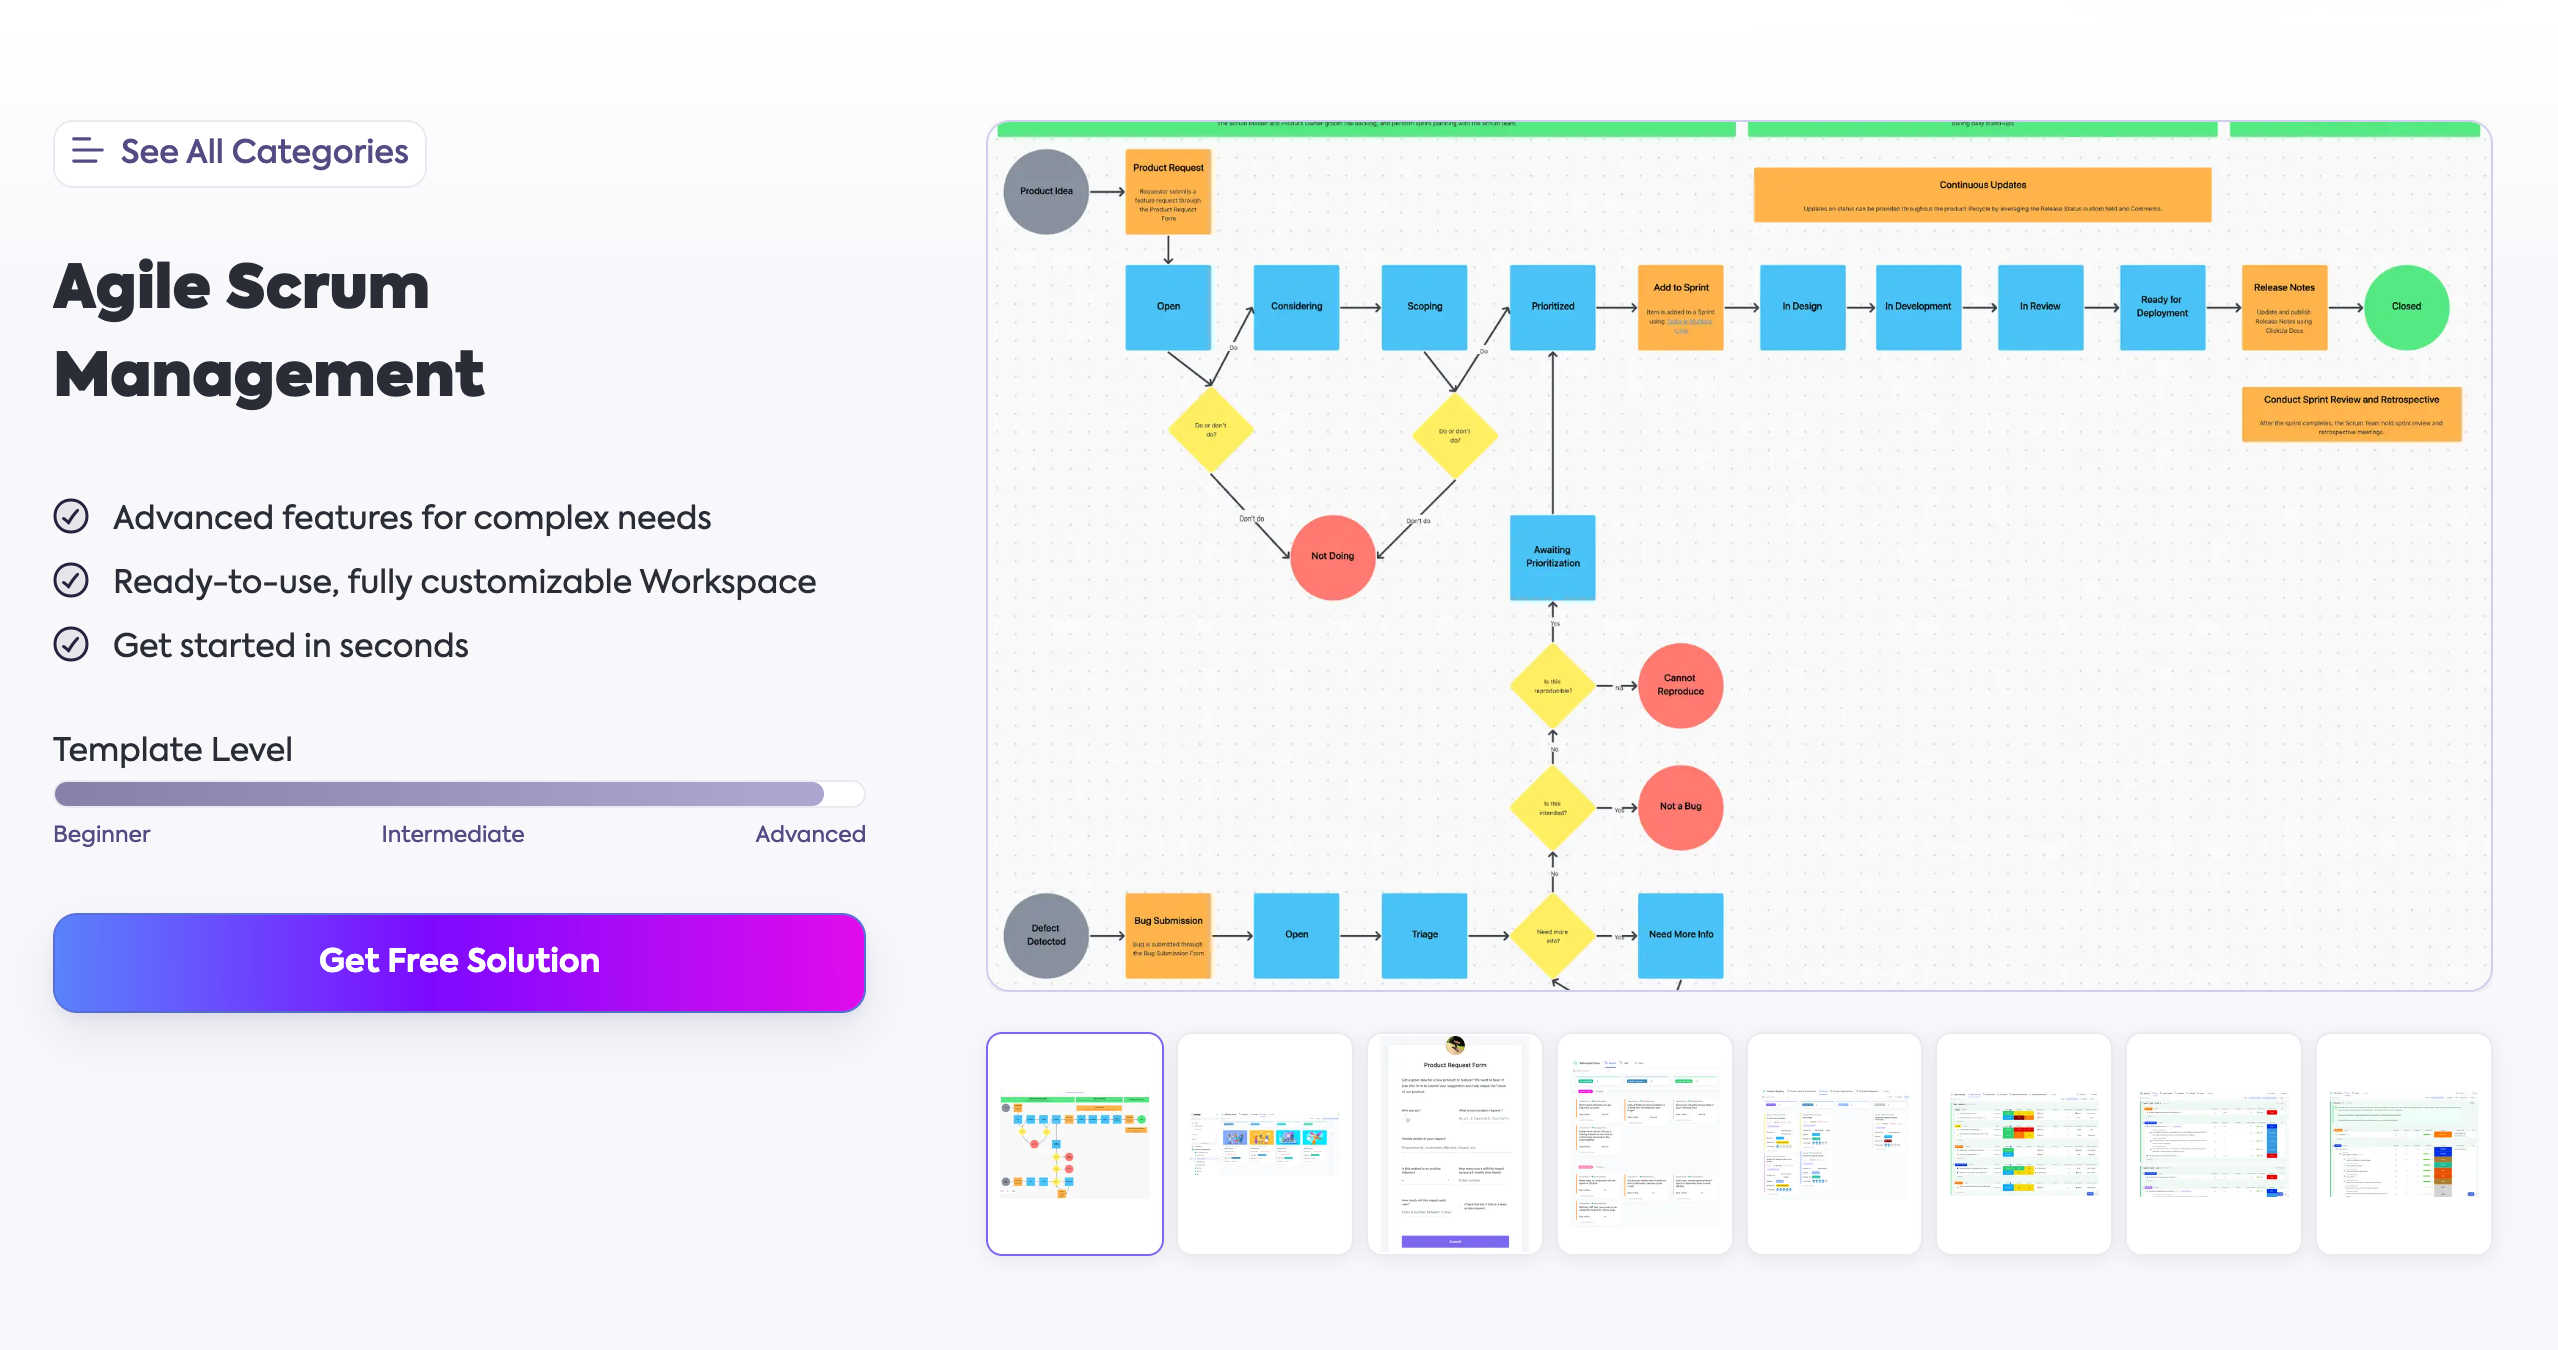Click the Considering blue box in flowchart
Viewport: 2558px width, 1350px height.
[x=1296, y=307]
